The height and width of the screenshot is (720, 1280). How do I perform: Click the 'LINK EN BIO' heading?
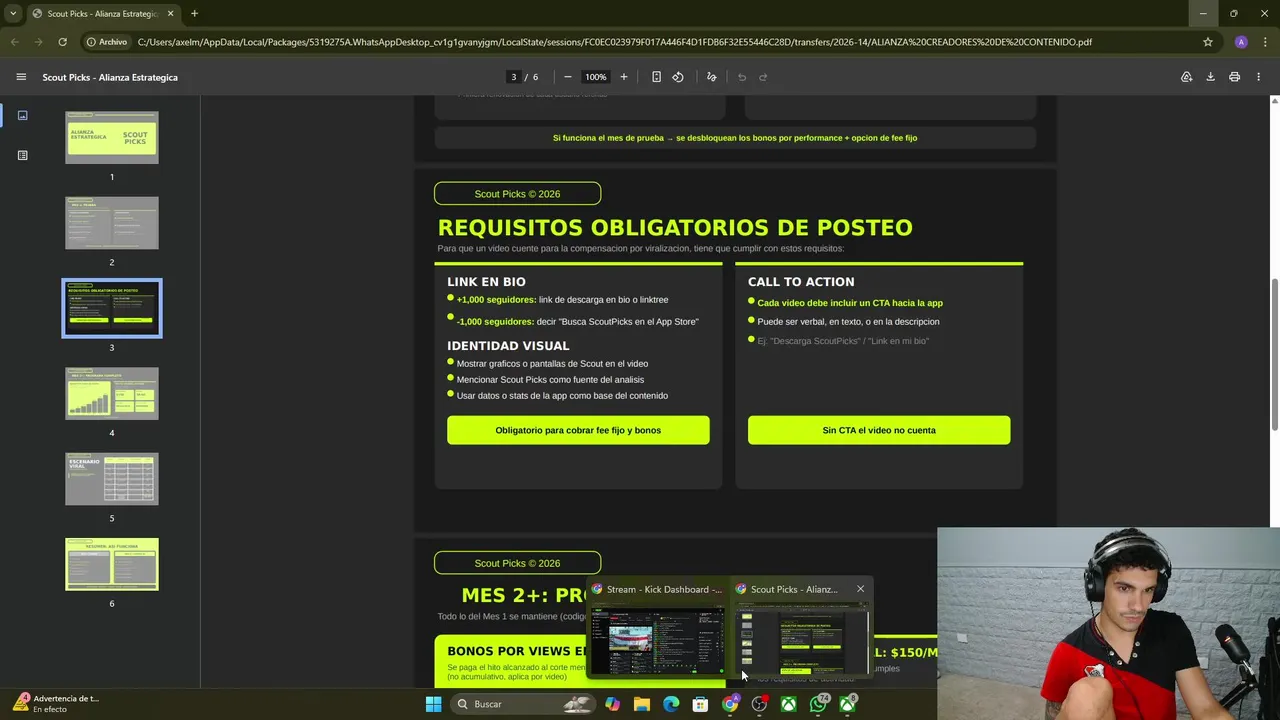(486, 282)
